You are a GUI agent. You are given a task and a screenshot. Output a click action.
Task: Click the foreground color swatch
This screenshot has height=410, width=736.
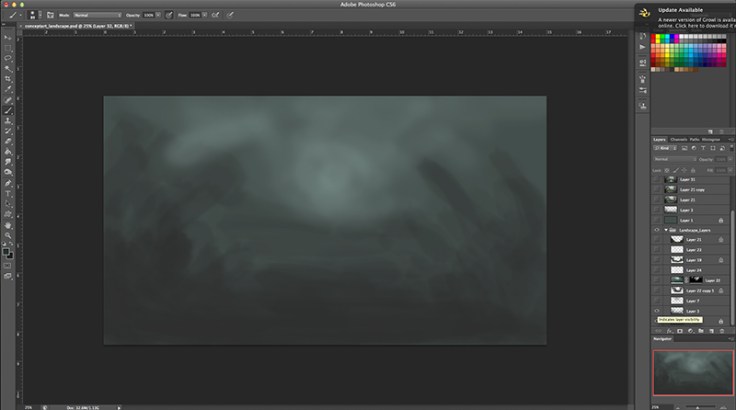click(x=6, y=252)
